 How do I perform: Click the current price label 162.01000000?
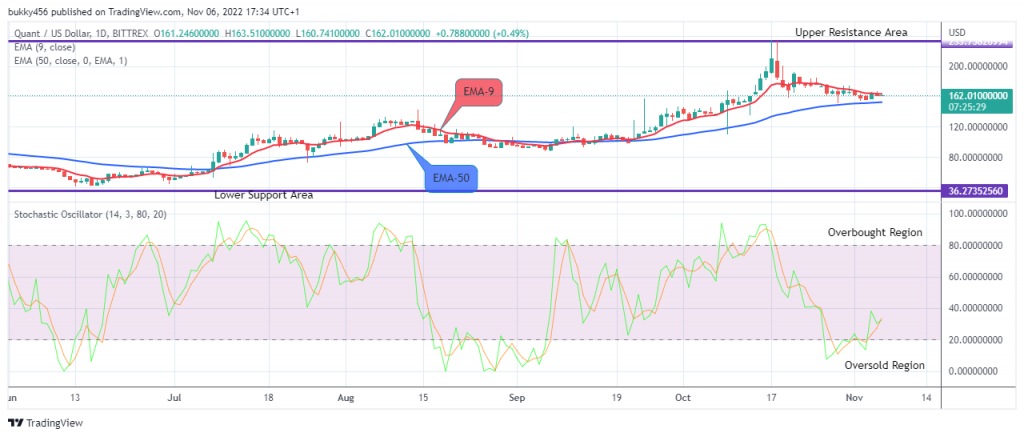pos(978,95)
